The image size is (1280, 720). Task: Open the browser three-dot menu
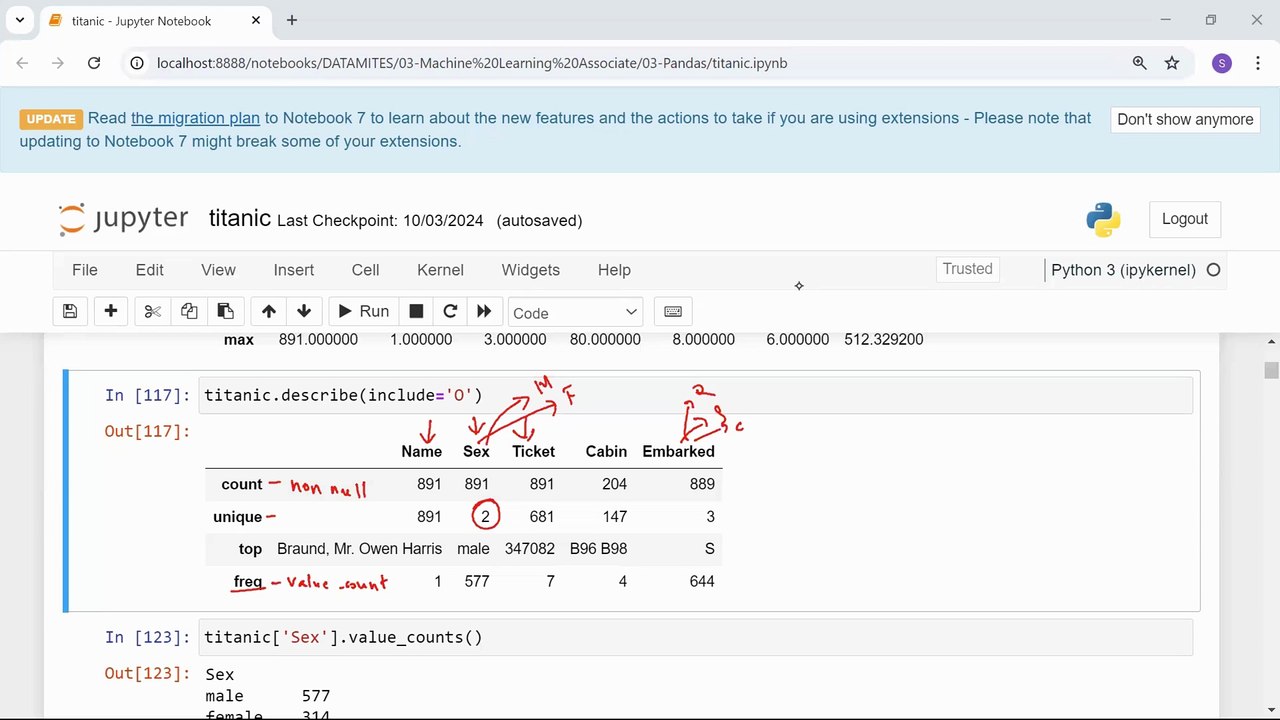tap(1257, 63)
